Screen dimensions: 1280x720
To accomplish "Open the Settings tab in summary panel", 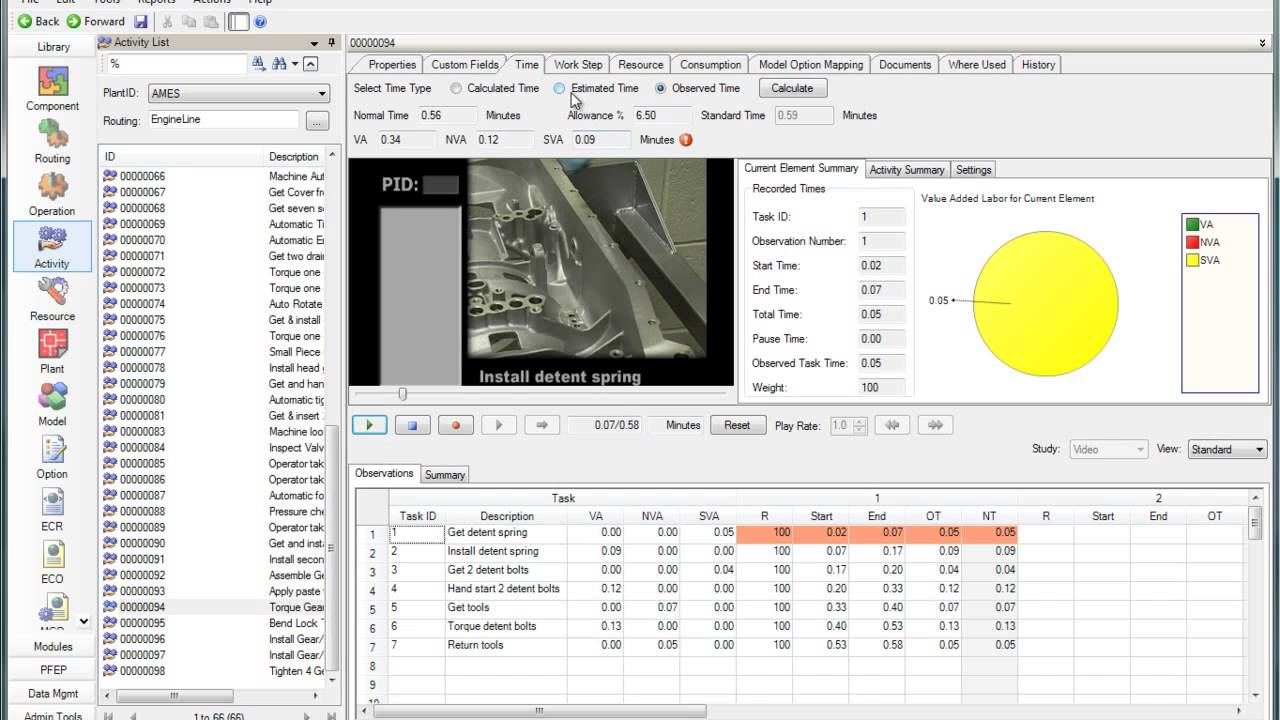I will [x=973, y=170].
